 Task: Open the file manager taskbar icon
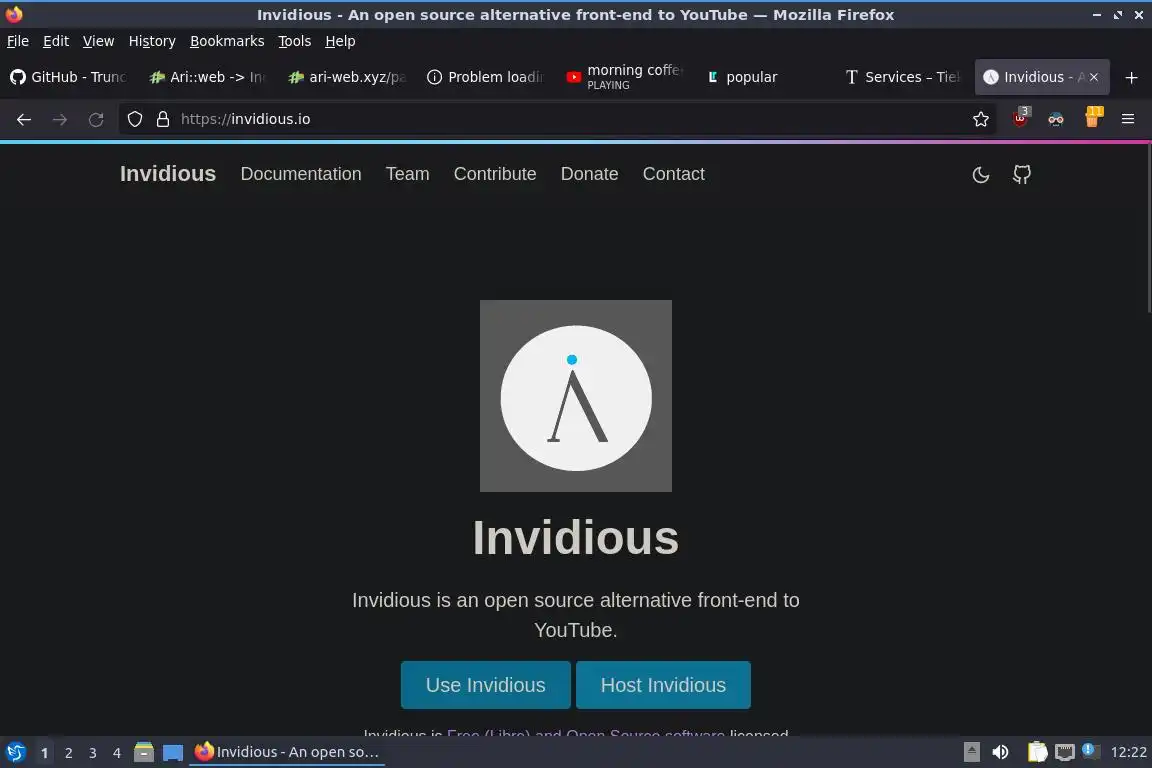[143, 752]
